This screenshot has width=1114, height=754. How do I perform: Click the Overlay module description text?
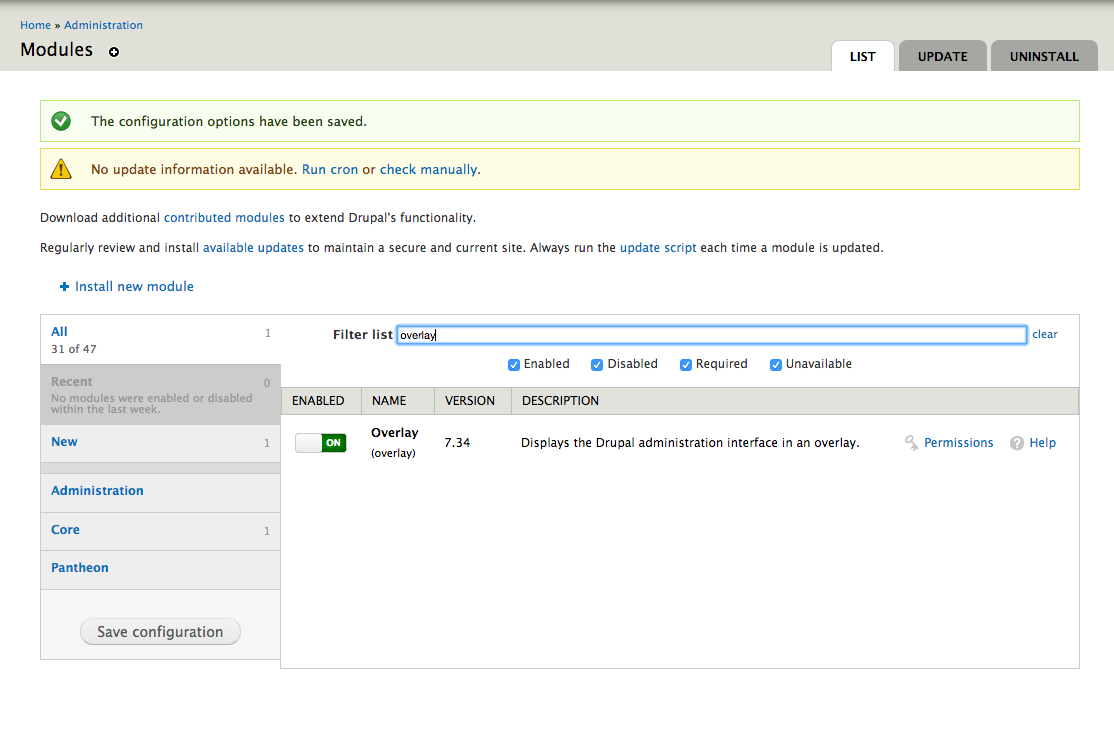[x=690, y=443]
